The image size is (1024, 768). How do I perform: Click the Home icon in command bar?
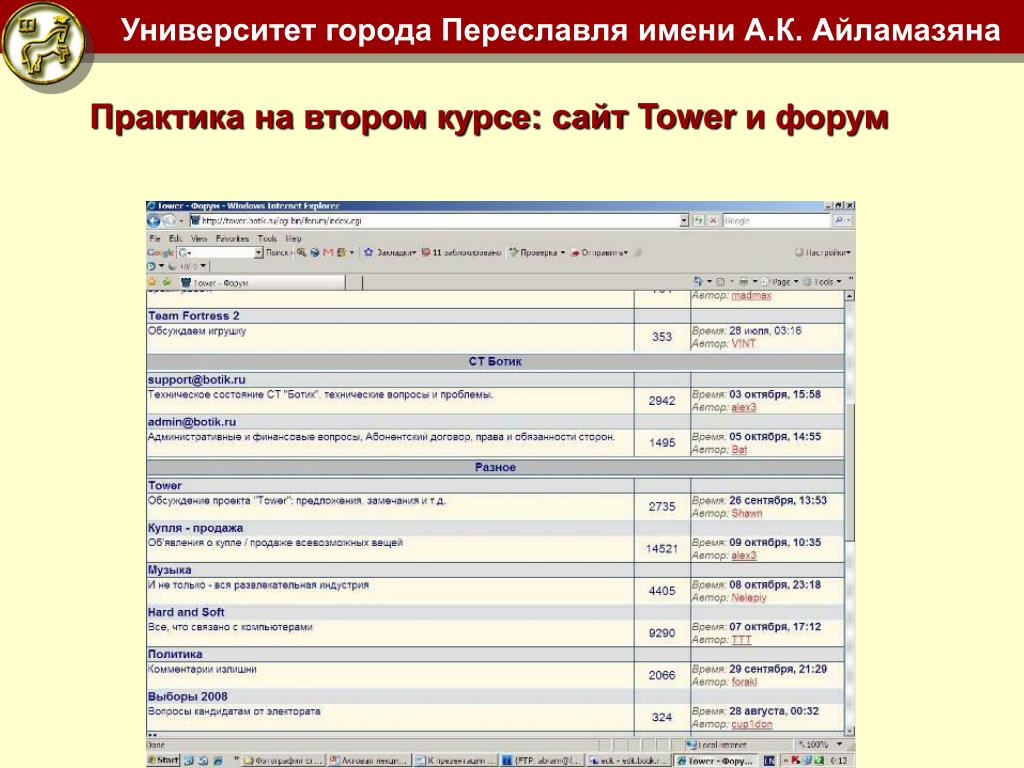point(698,281)
